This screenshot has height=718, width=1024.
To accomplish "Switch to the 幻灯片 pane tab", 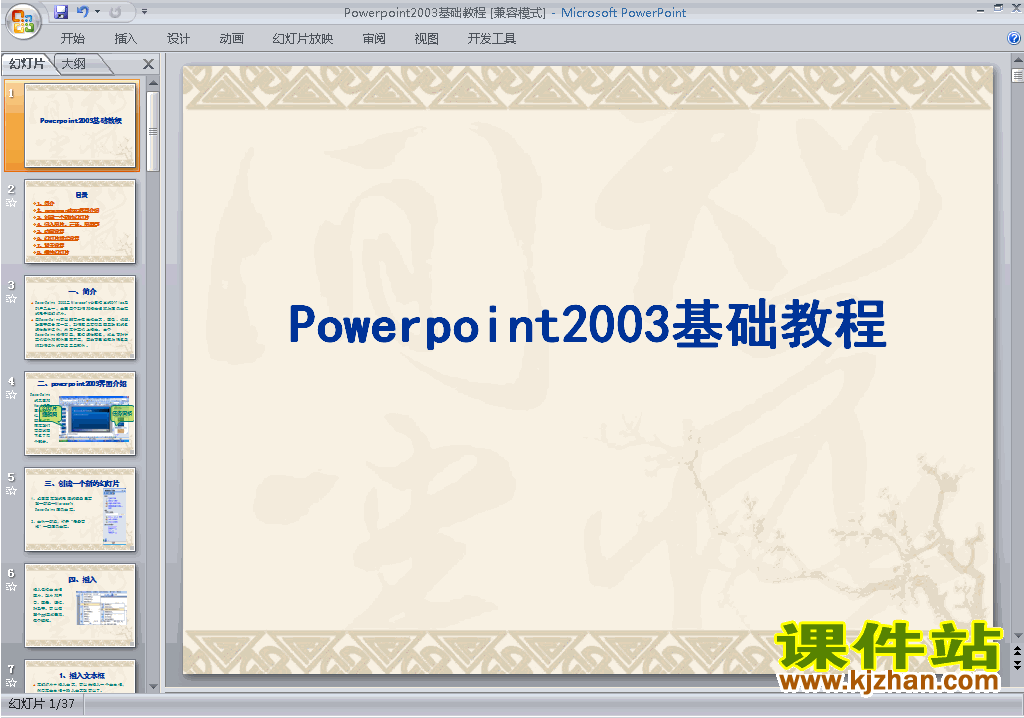I will click(27, 63).
